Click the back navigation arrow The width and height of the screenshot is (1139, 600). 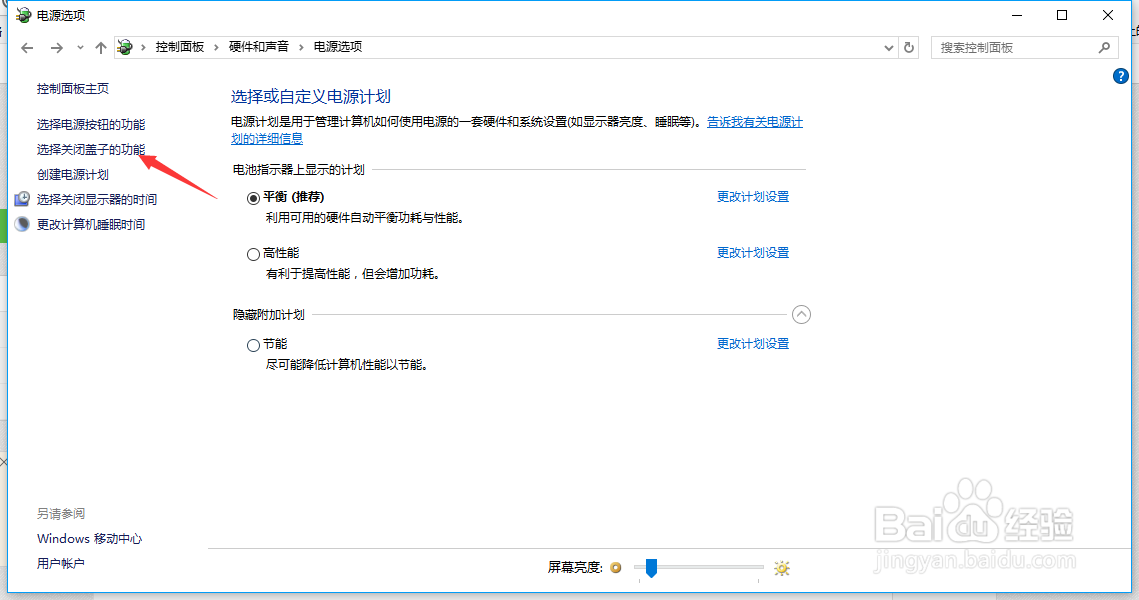(26, 46)
